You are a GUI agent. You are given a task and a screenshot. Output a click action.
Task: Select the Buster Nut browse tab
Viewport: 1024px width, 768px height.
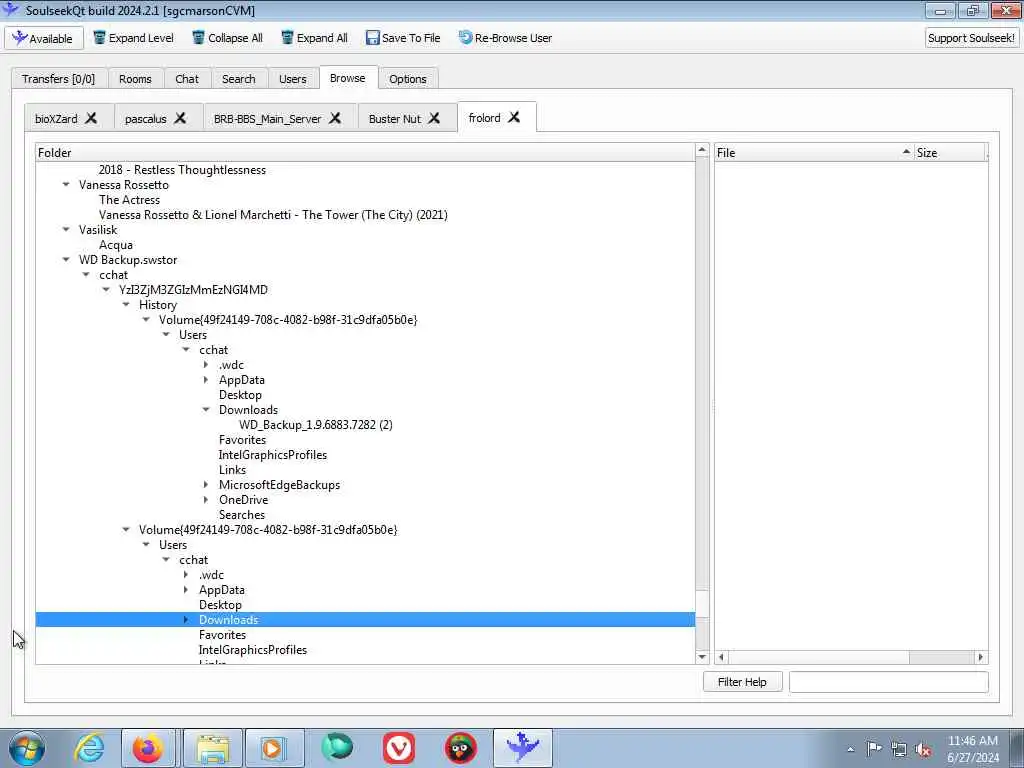coord(395,119)
